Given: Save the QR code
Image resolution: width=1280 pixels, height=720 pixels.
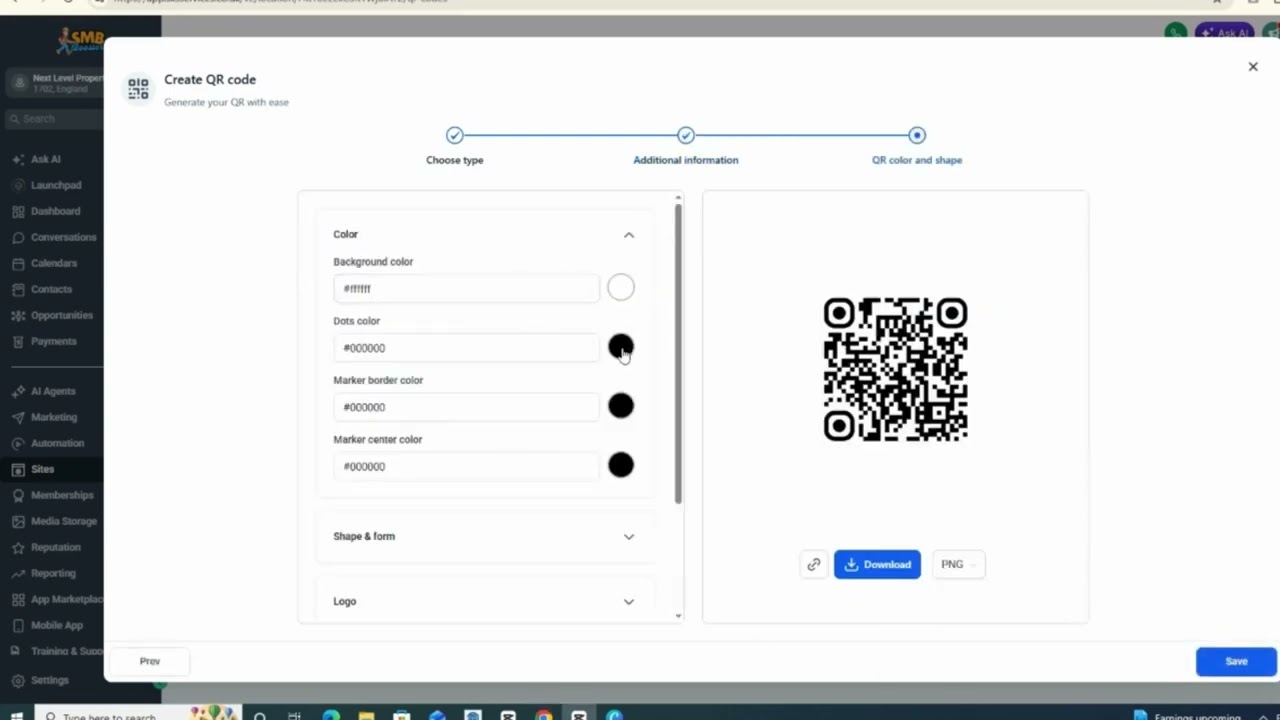Looking at the screenshot, I should tap(1236, 661).
